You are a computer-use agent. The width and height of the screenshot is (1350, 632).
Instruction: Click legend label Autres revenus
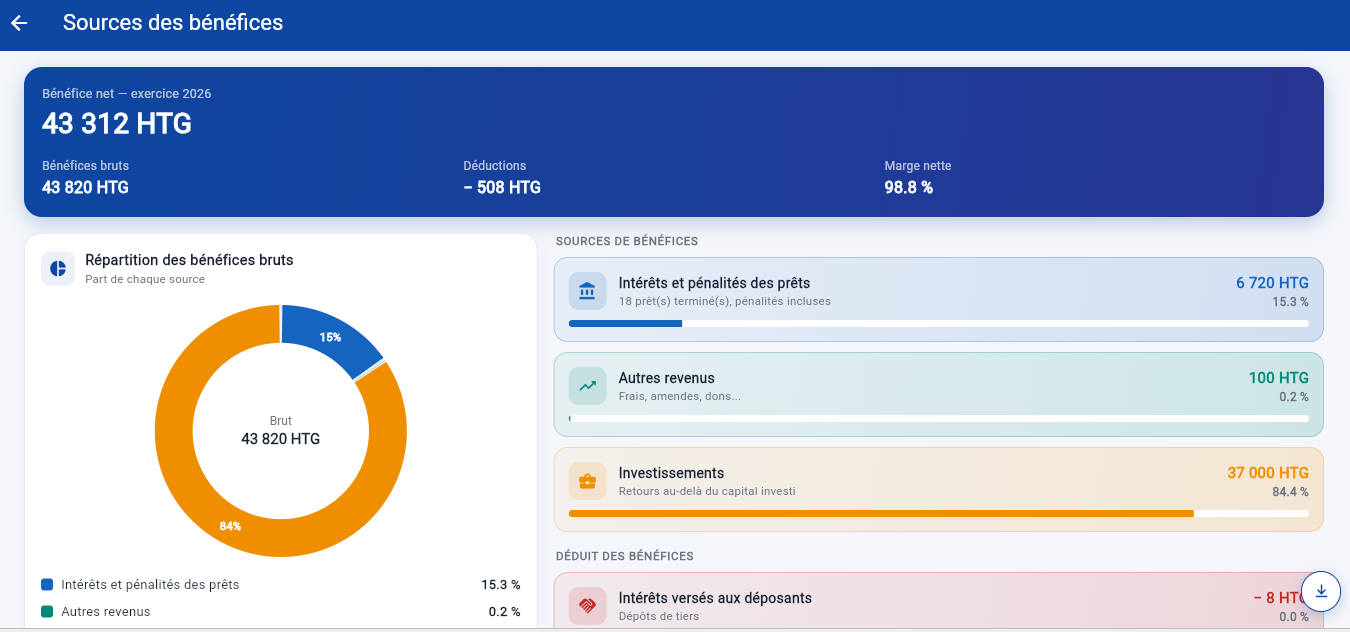click(x=106, y=611)
